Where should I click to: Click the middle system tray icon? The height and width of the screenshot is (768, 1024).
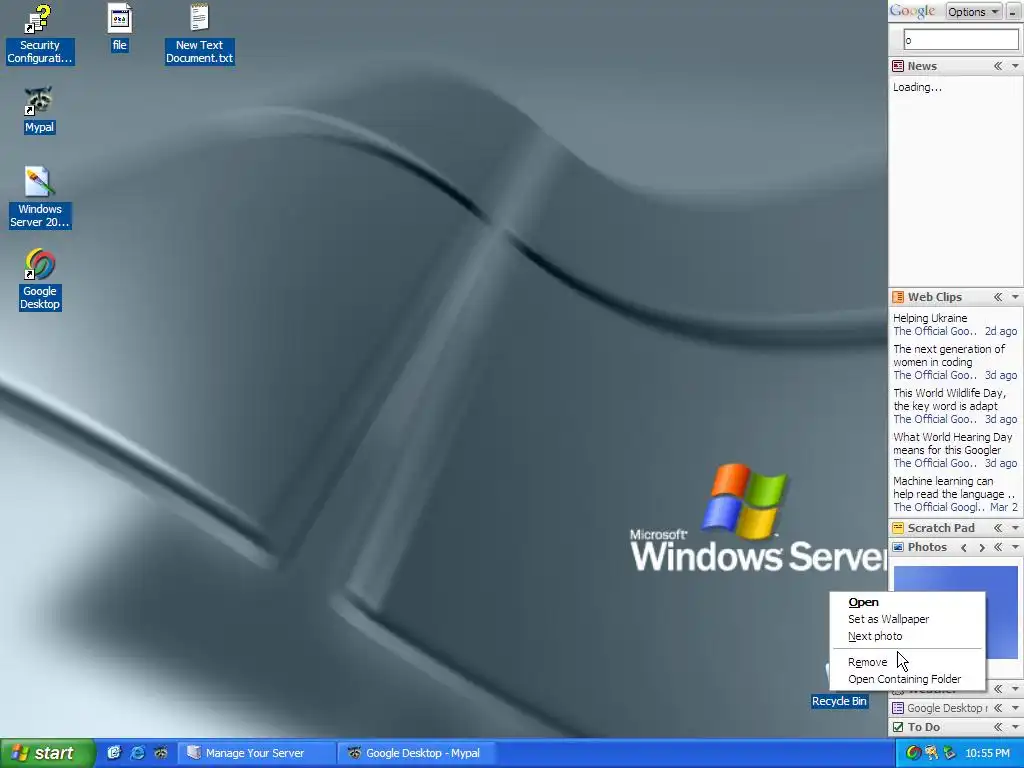click(x=931, y=753)
